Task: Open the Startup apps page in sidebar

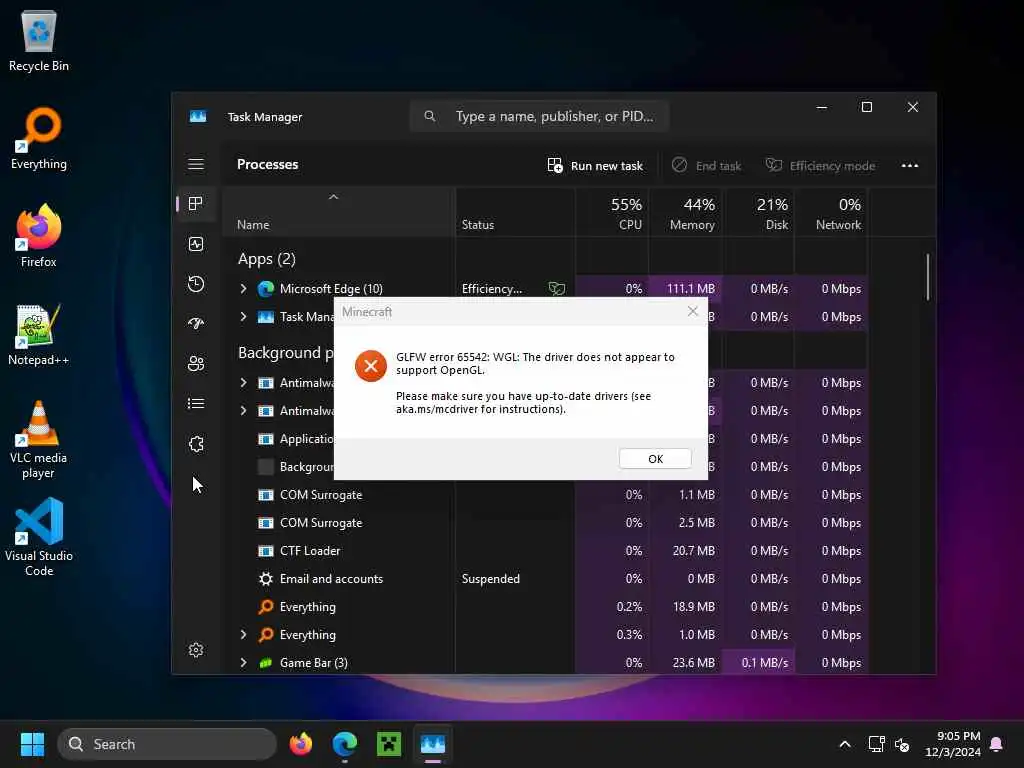Action: point(196,324)
